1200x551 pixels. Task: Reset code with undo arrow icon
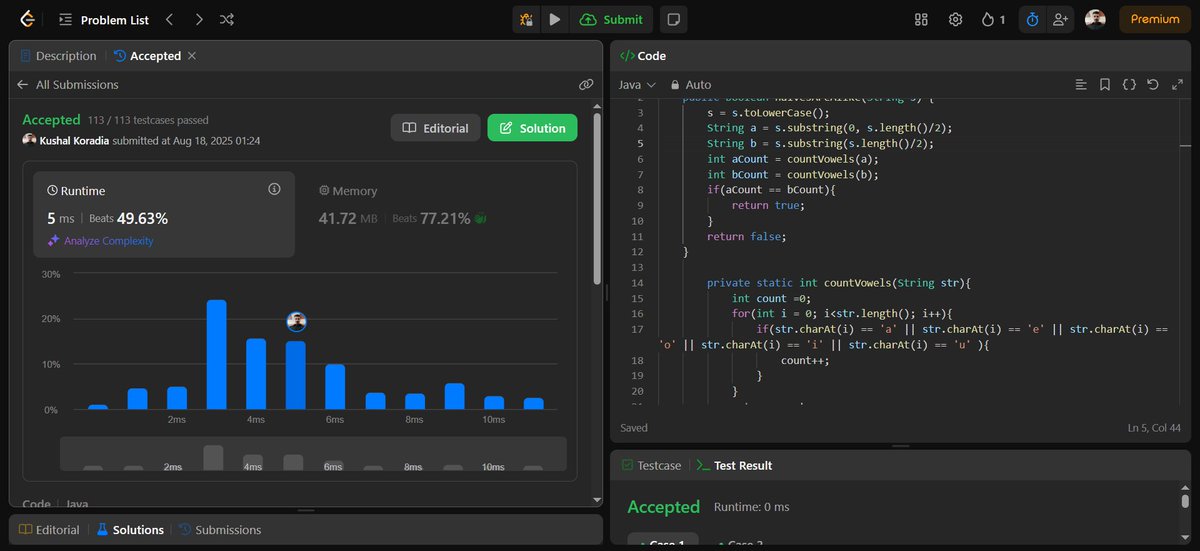pos(1153,85)
